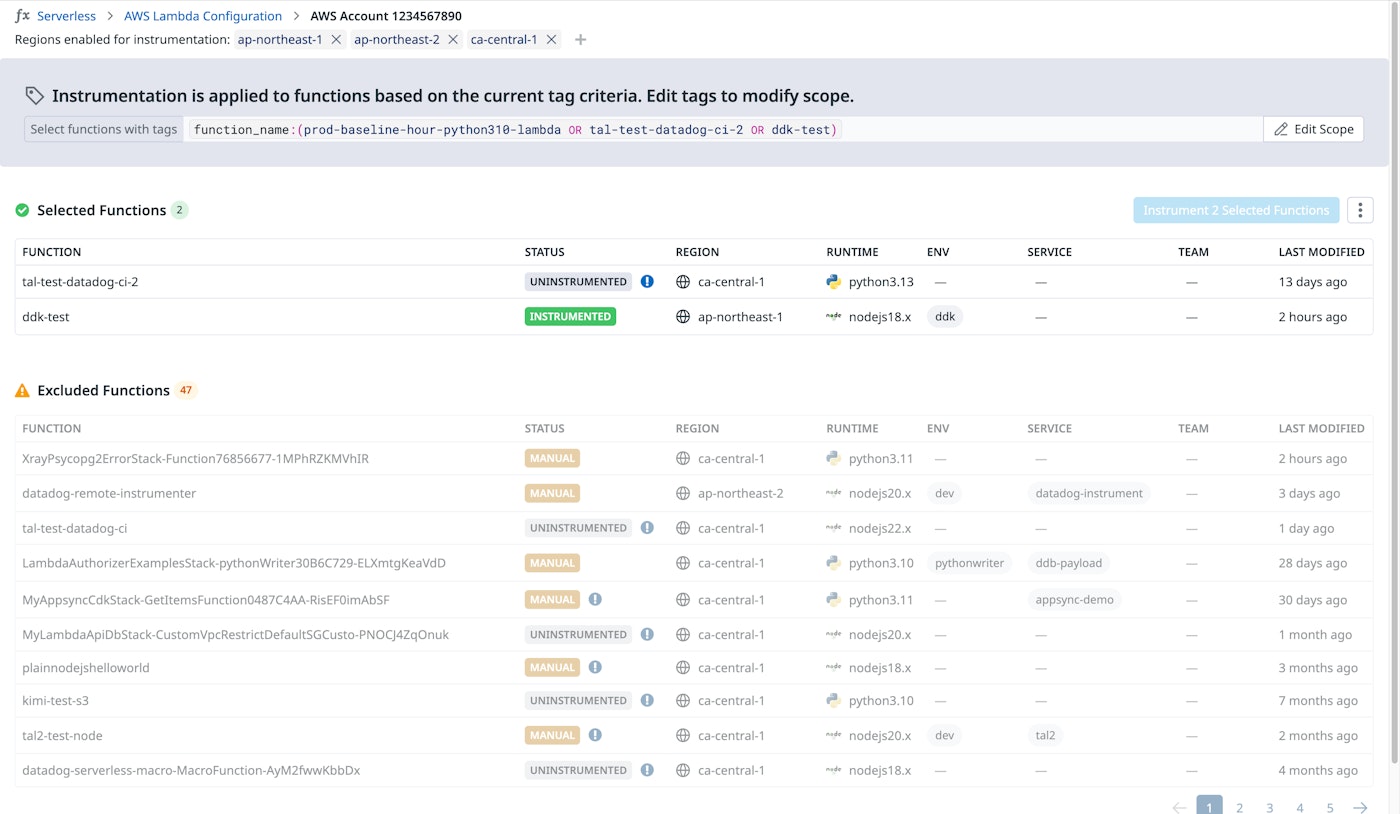The image size is (1400, 814).
Task: Click globe icon in ddk-test row
Action: pyautogui.click(x=683, y=317)
